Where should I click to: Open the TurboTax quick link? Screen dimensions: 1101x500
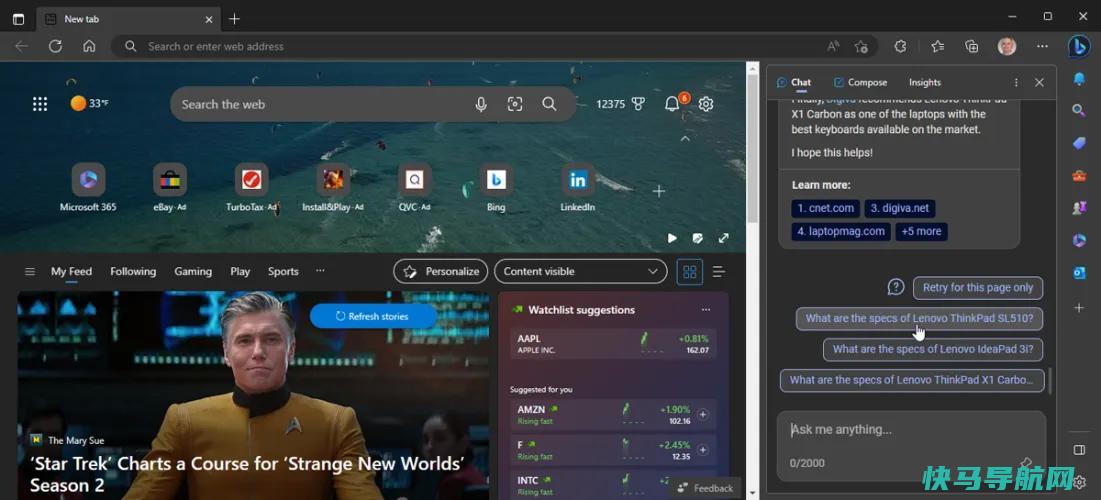[x=251, y=188]
